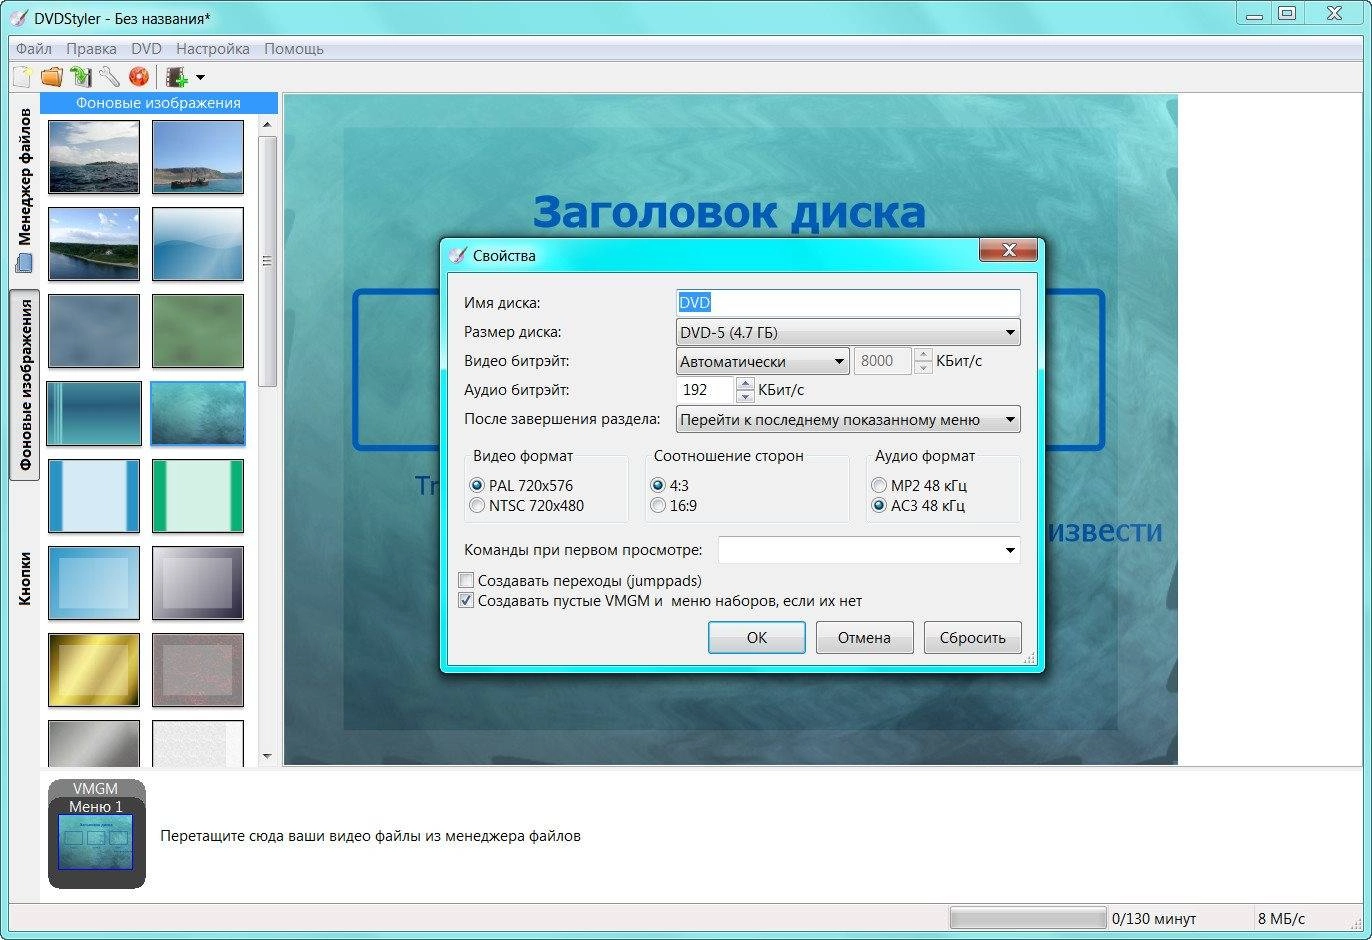The width and height of the screenshot is (1372, 940).
Task: Open the Видео битрэйт Автоматически dropdown
Action: [762, 361]
